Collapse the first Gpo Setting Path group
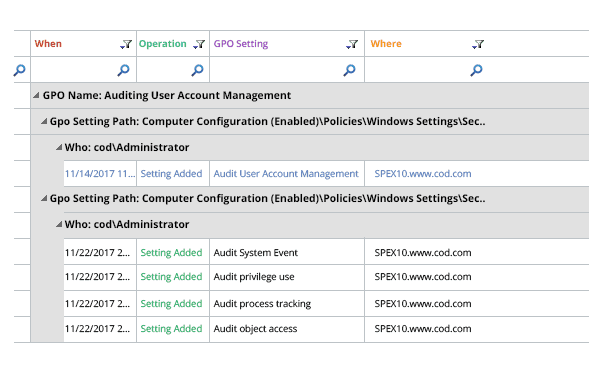This screenshot has height=382, width=612. (x=44, y=121)
